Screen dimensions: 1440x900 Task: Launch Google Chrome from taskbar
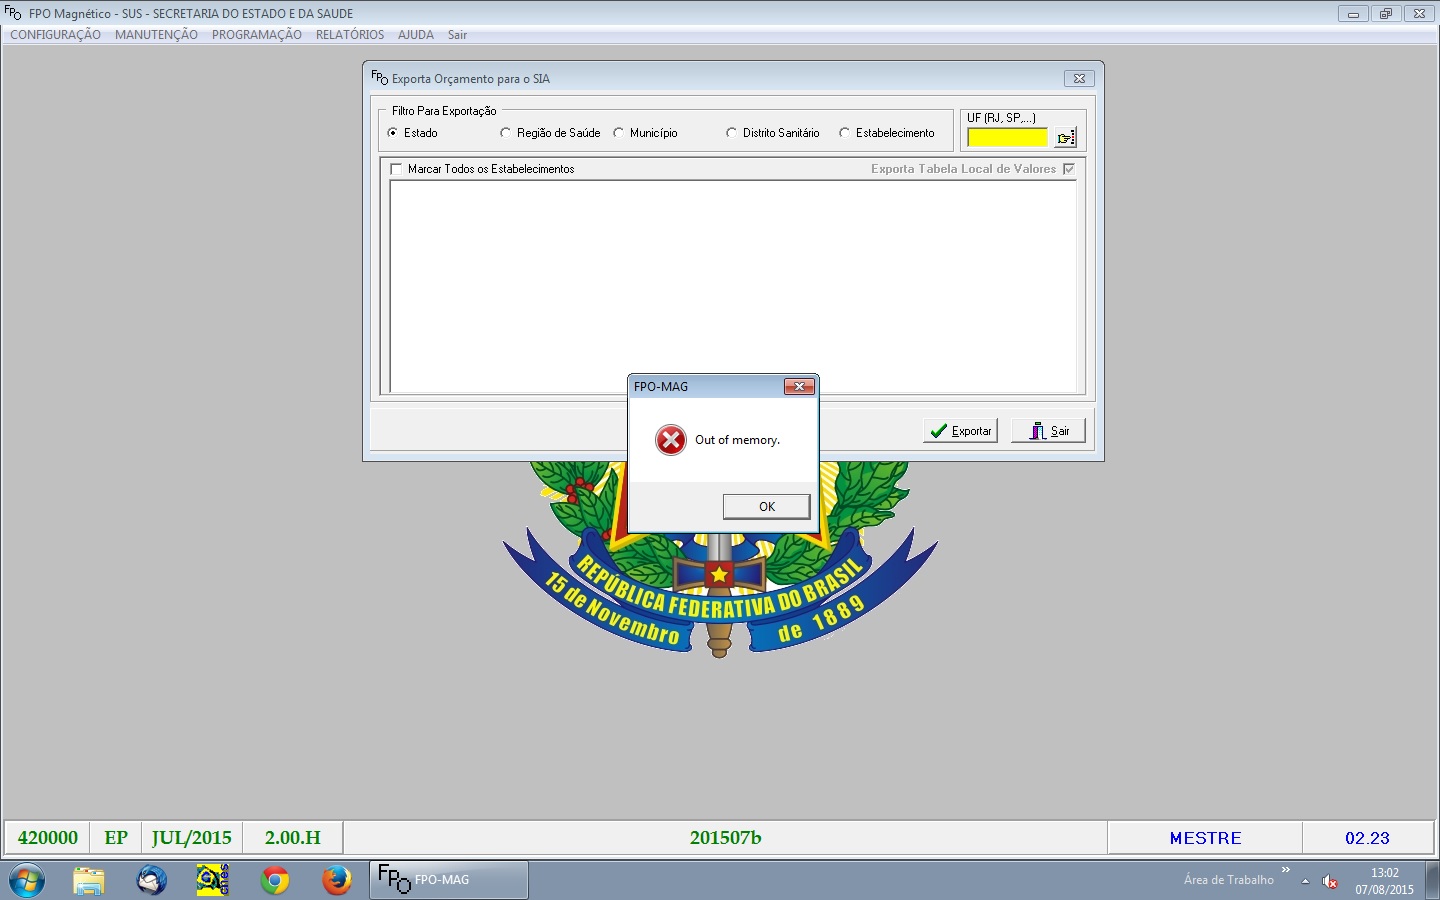click(274, 880)
